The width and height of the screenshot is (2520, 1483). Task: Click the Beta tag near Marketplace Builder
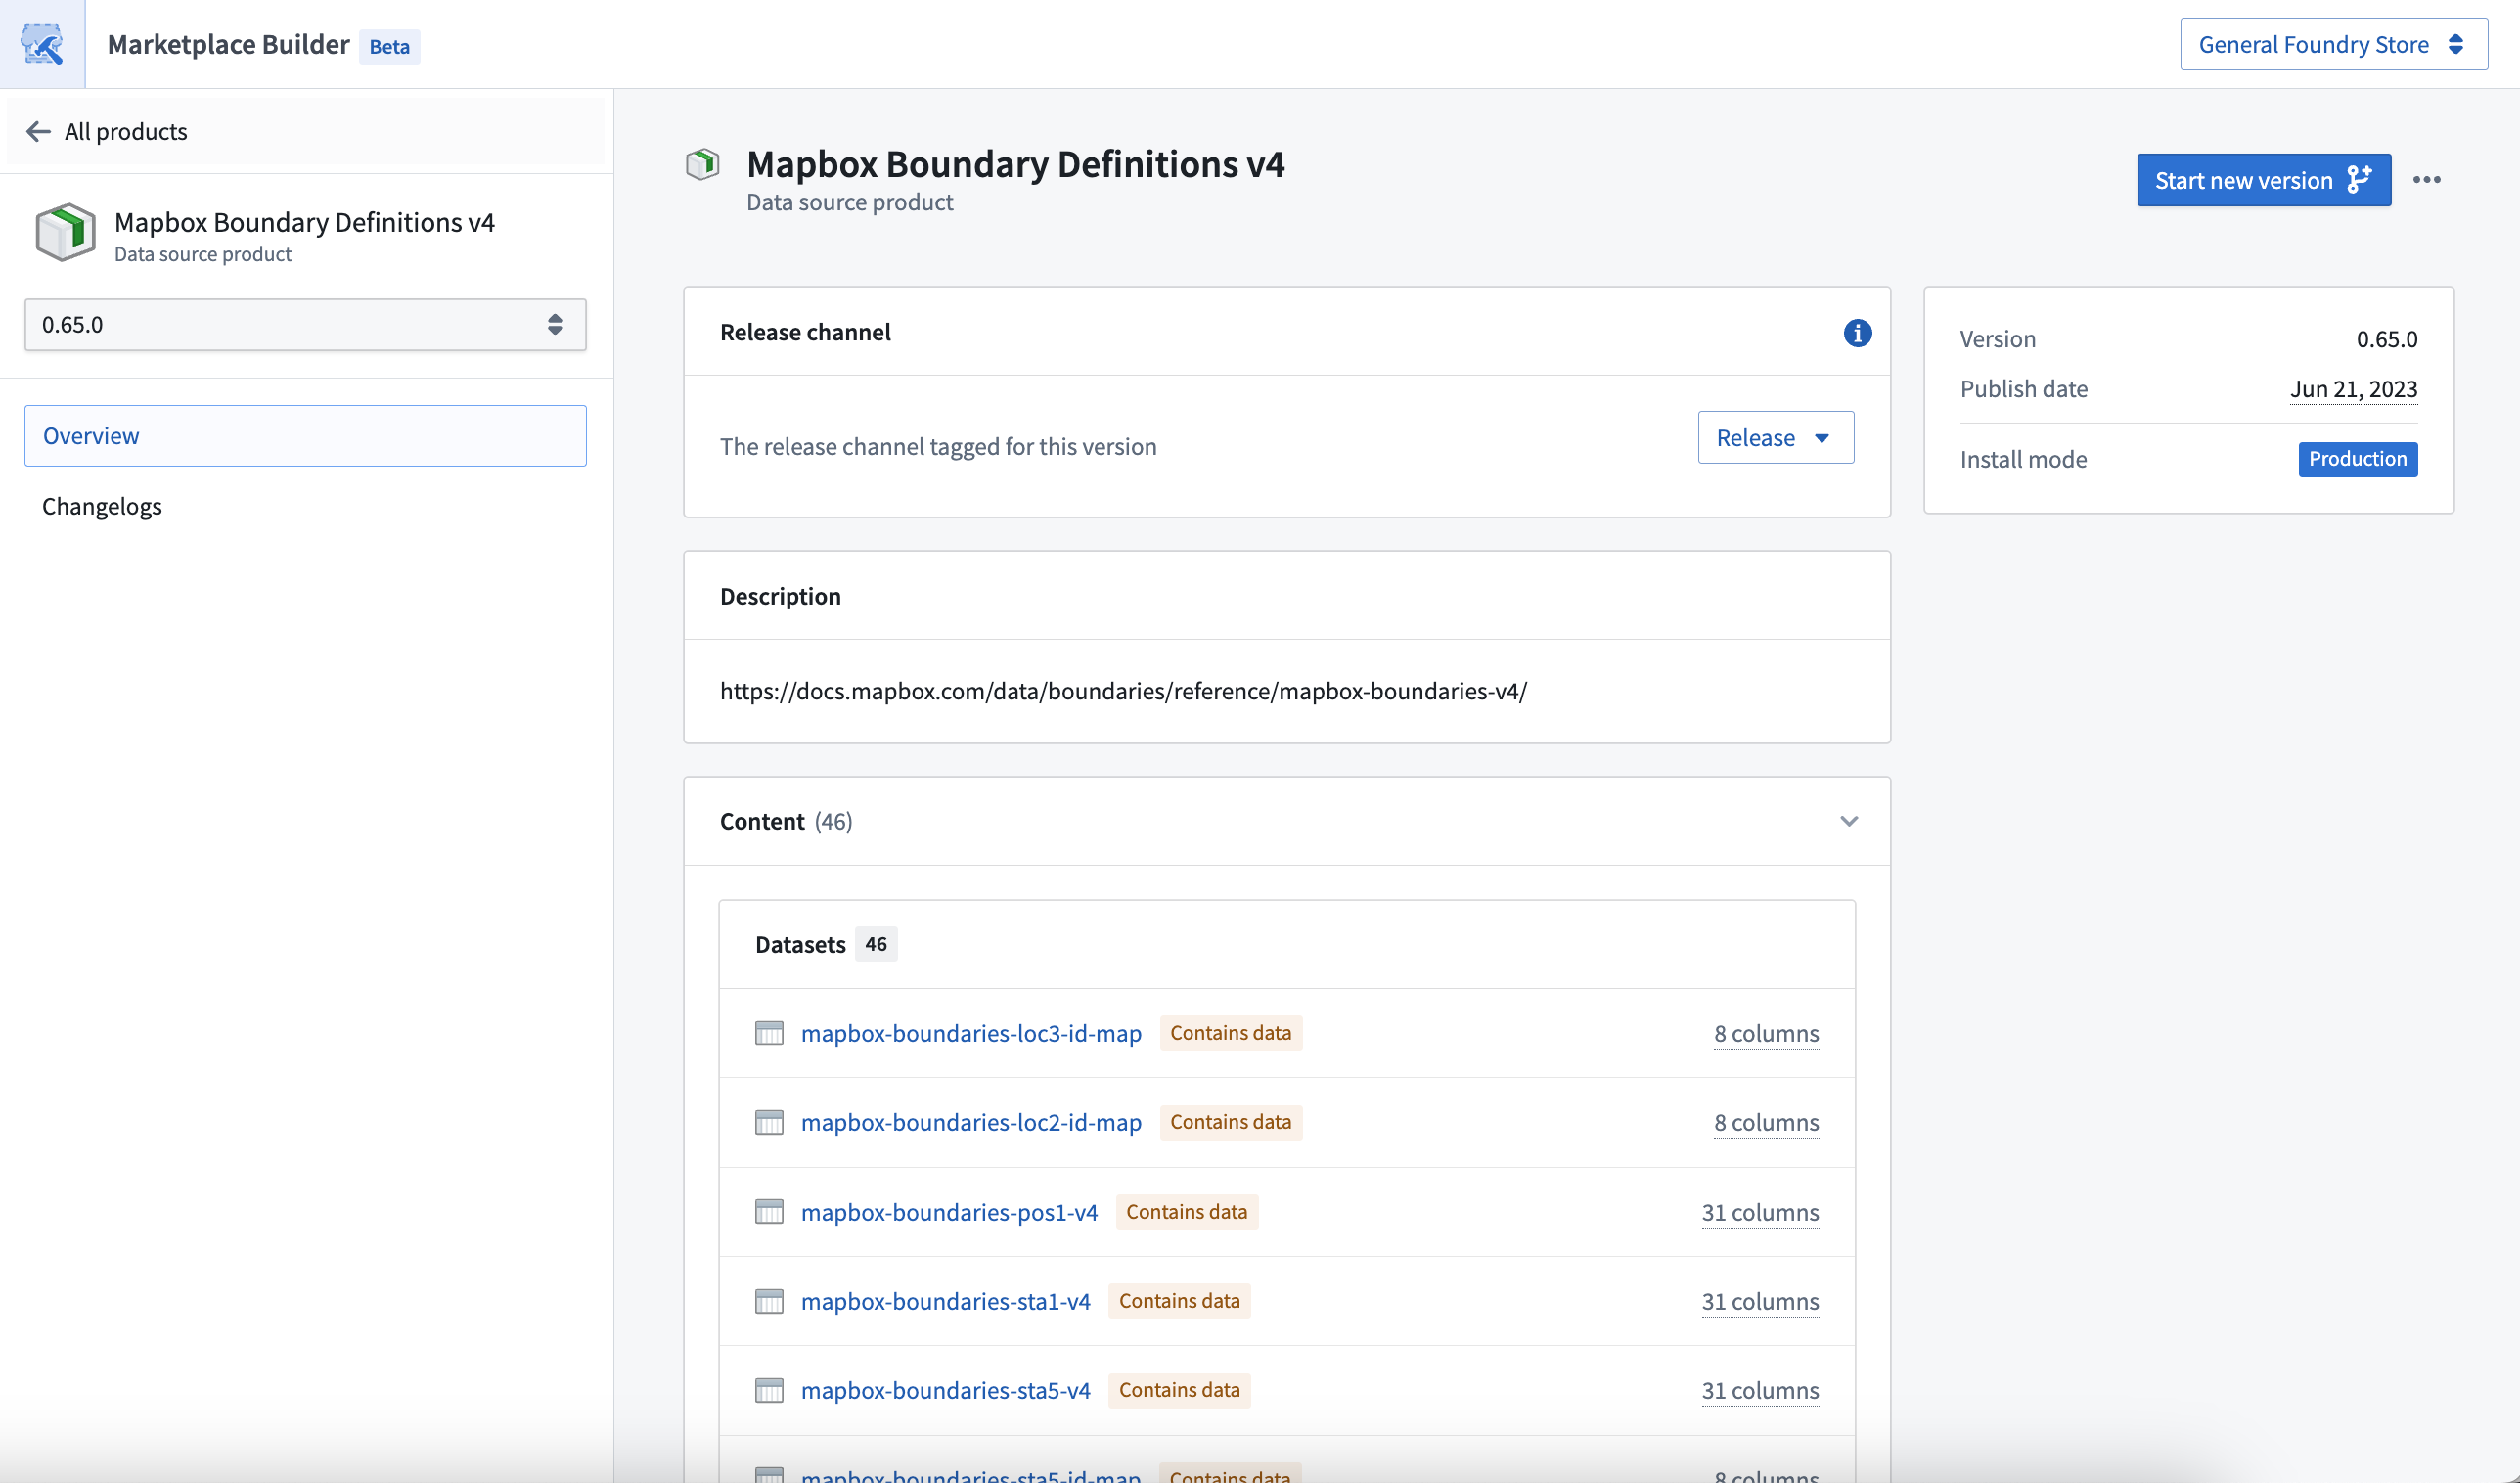coord(389,46)
